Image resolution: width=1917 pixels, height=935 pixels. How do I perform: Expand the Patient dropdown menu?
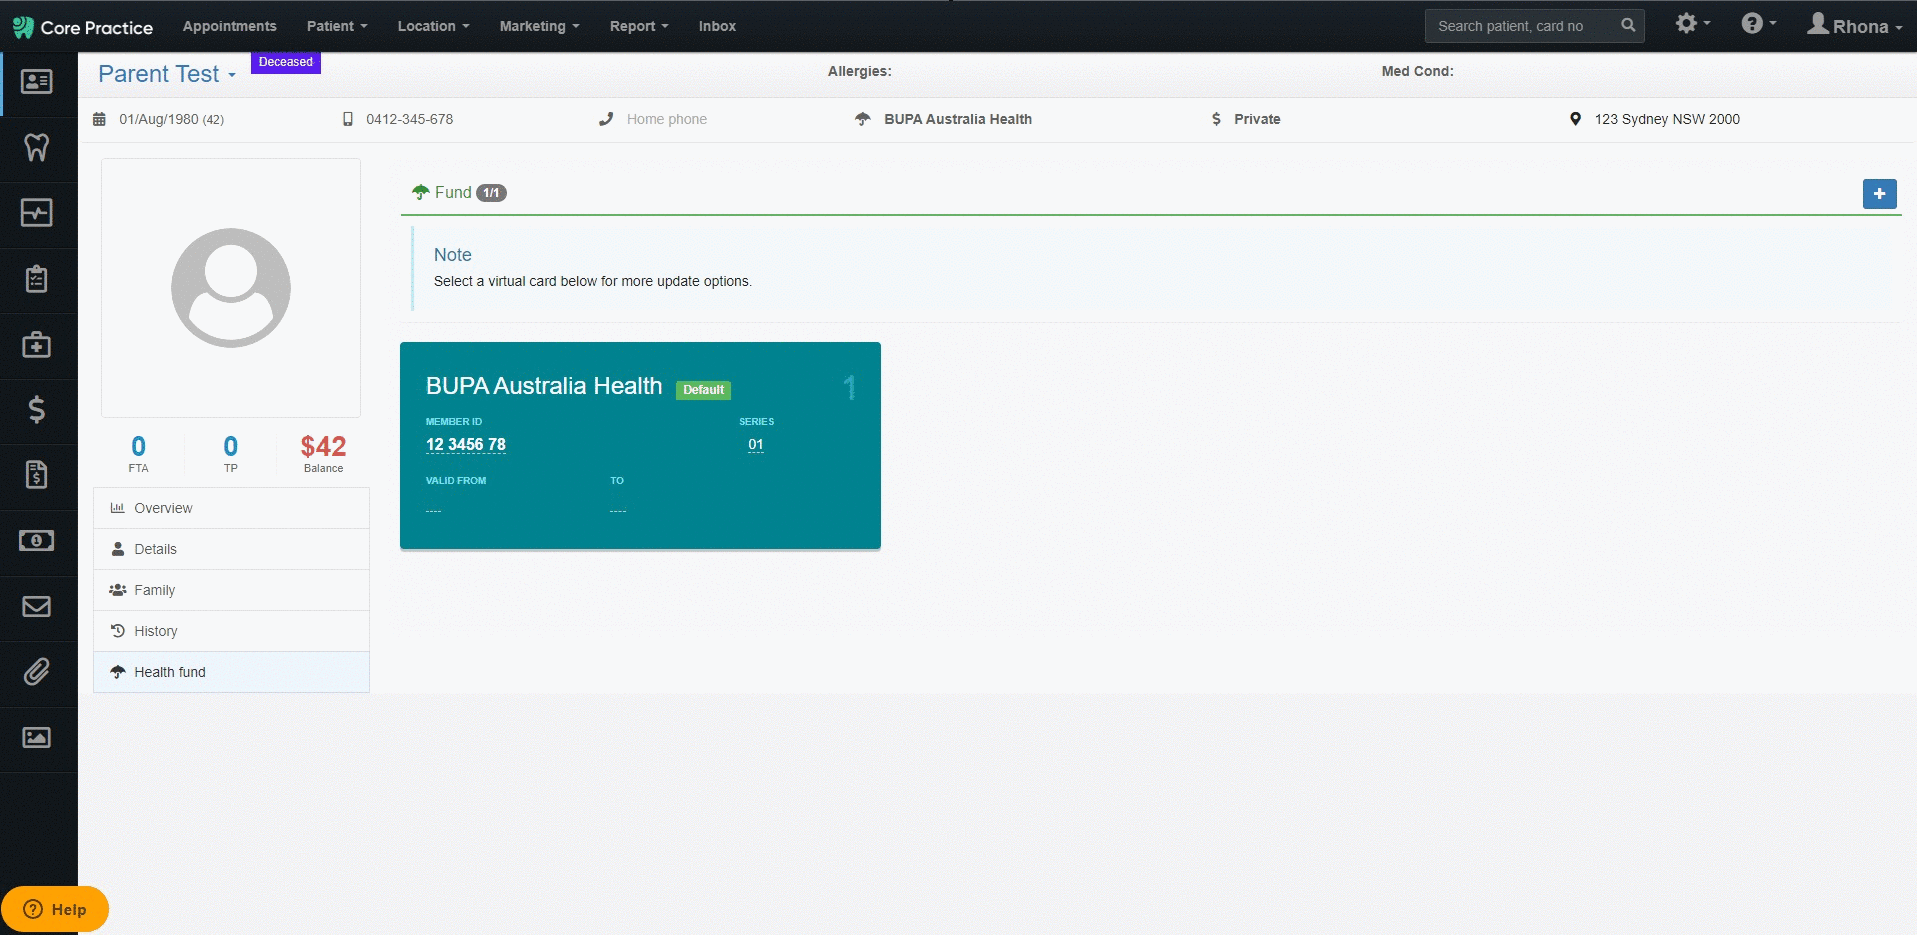point(337,26)
